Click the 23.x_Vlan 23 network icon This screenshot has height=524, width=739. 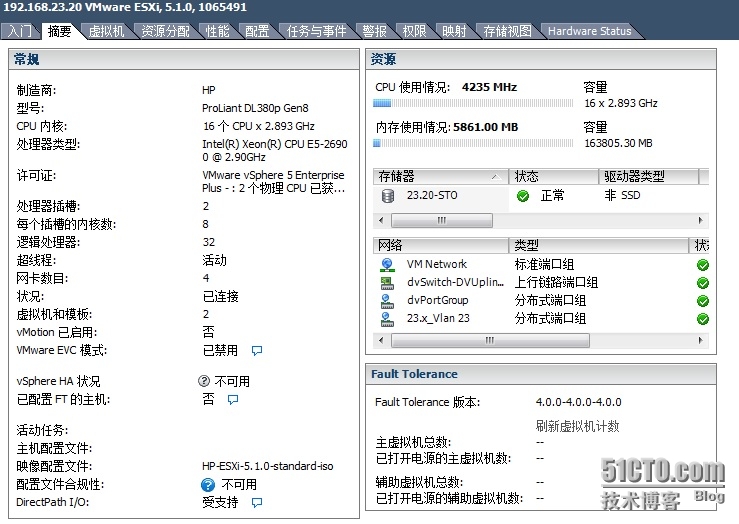click(387, 319)
